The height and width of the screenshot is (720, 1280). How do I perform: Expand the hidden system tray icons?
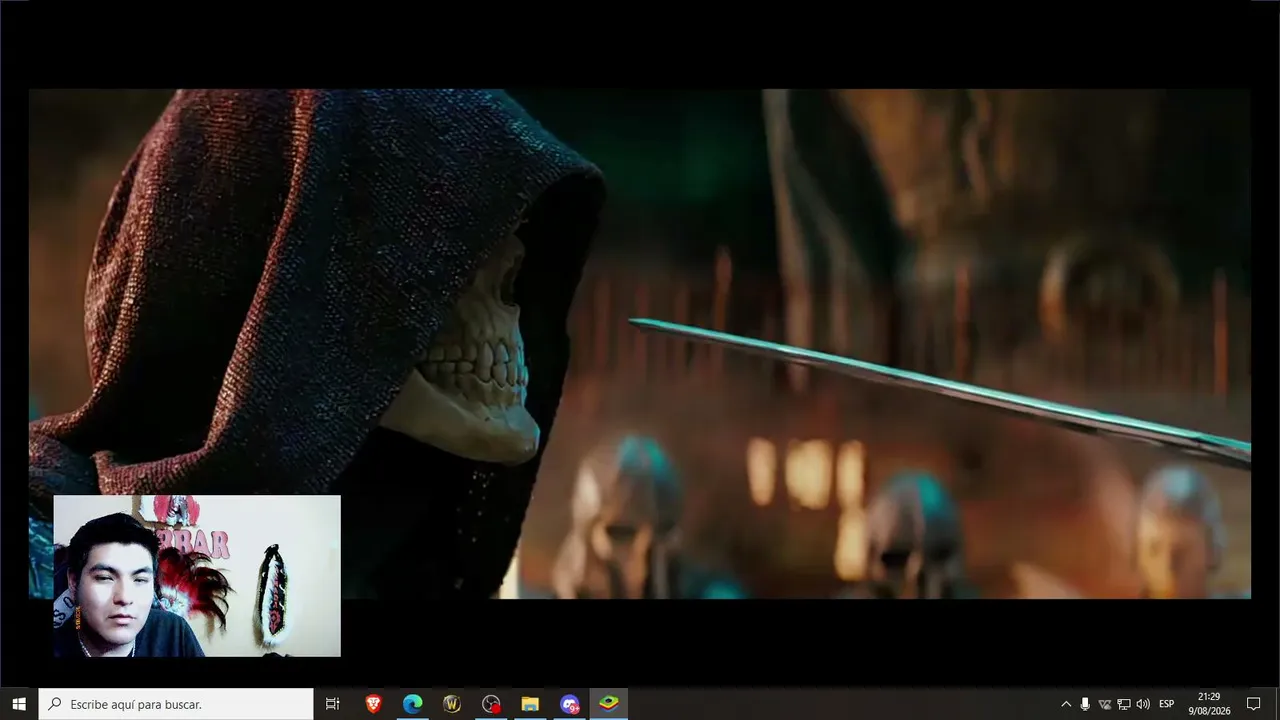1066,704
